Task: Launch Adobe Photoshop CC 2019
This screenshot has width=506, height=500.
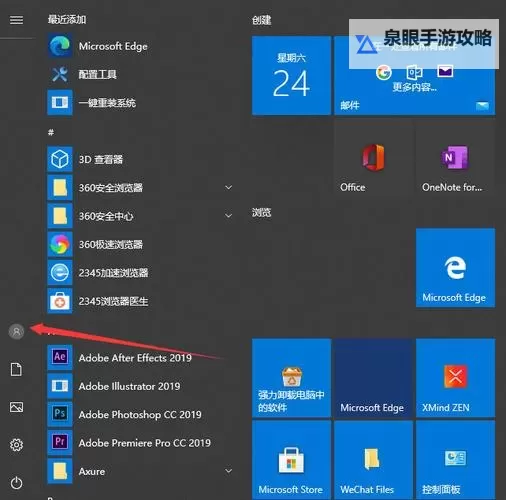Action: click(140, 414)
